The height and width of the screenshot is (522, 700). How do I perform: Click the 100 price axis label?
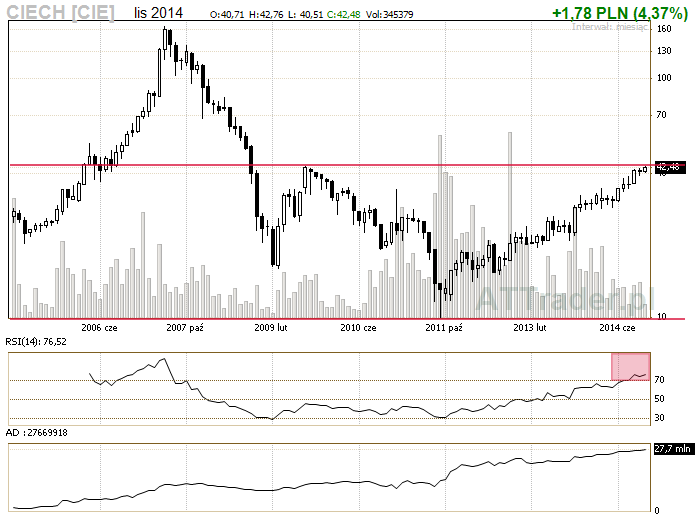pyautogui.click(x=664, y=78)
